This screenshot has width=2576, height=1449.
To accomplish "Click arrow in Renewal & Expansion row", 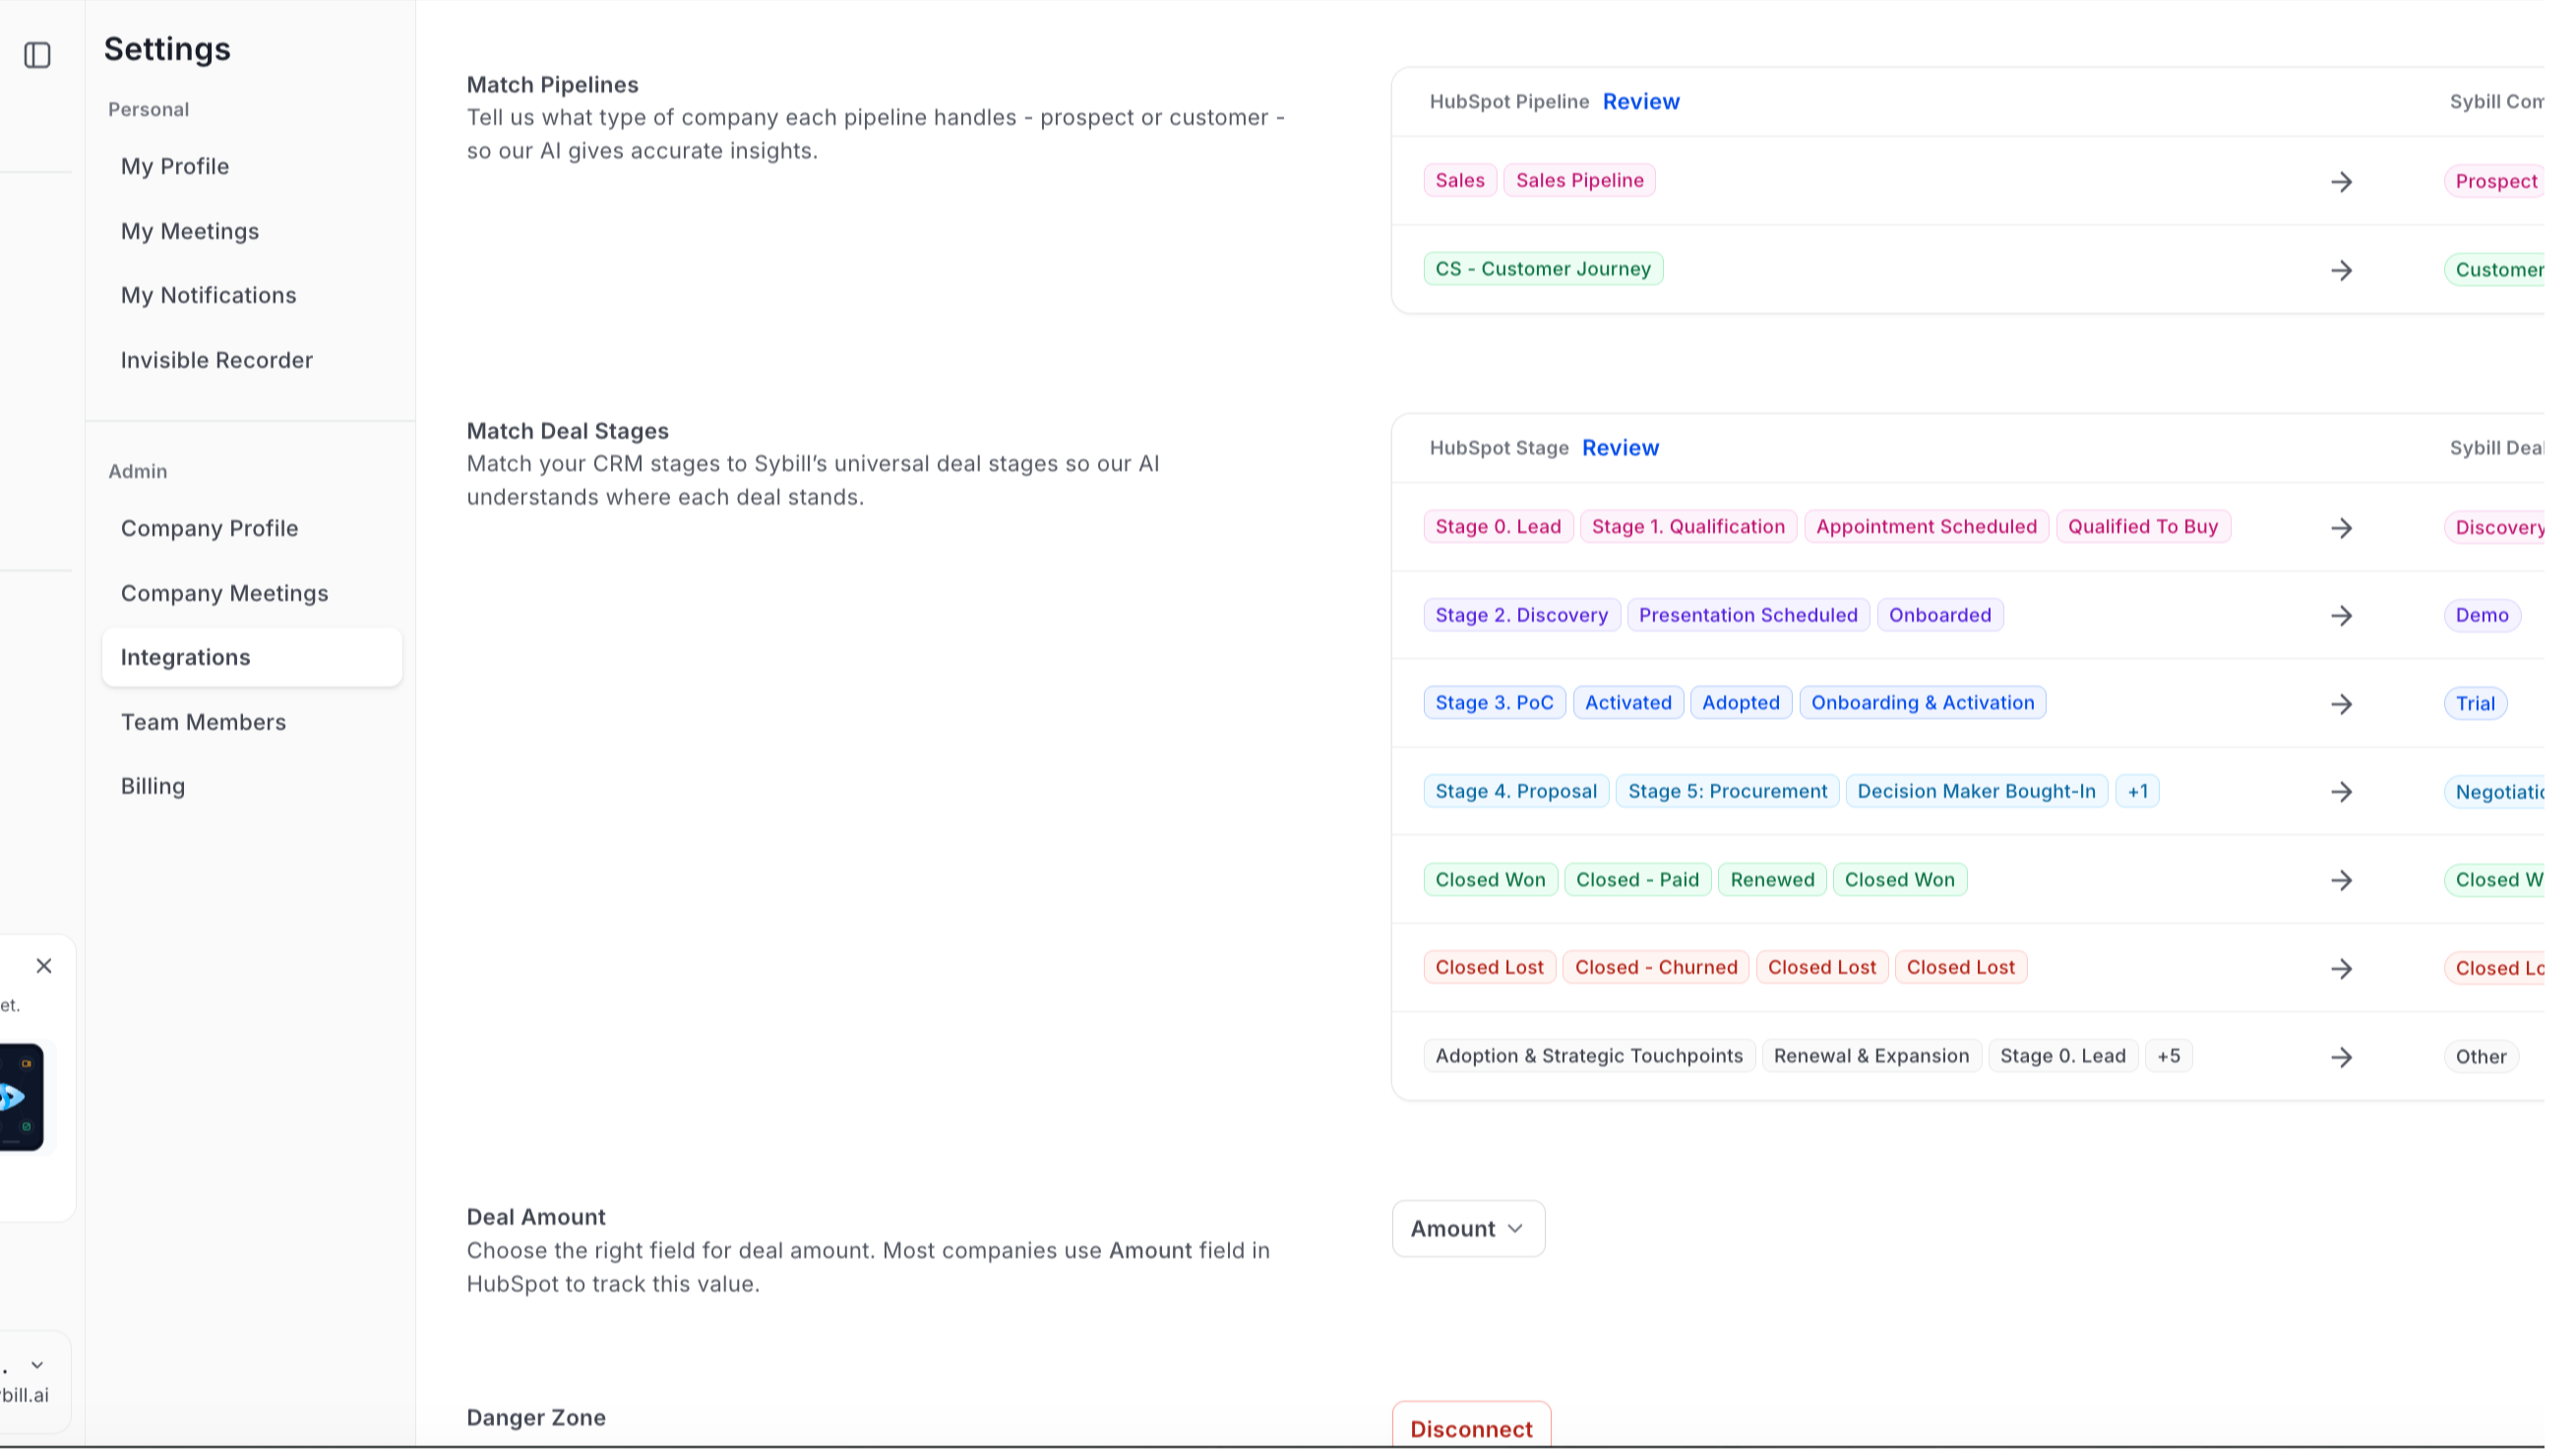I will click(x=2341, y=1057).
